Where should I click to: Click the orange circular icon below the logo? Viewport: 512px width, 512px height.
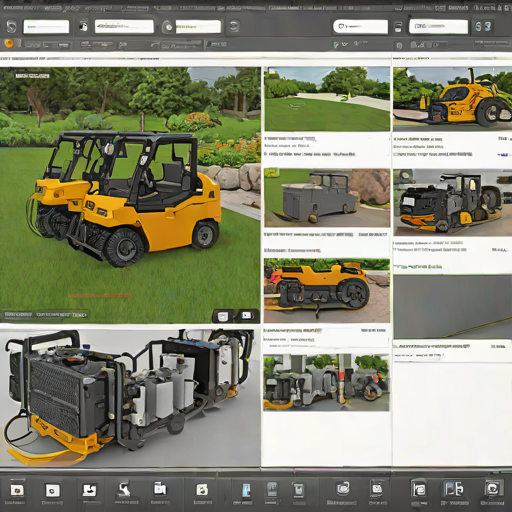click(9, 43)
